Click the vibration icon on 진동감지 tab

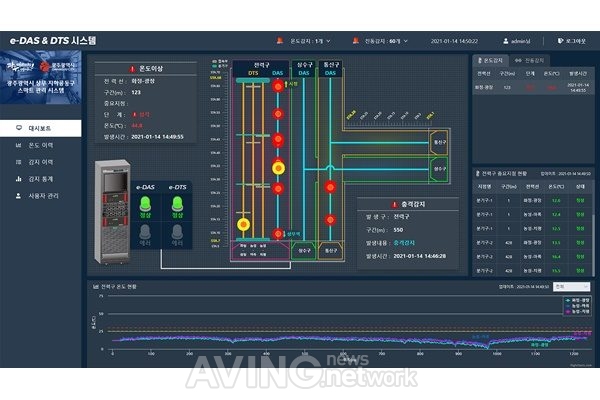click(x=518, y=60)
